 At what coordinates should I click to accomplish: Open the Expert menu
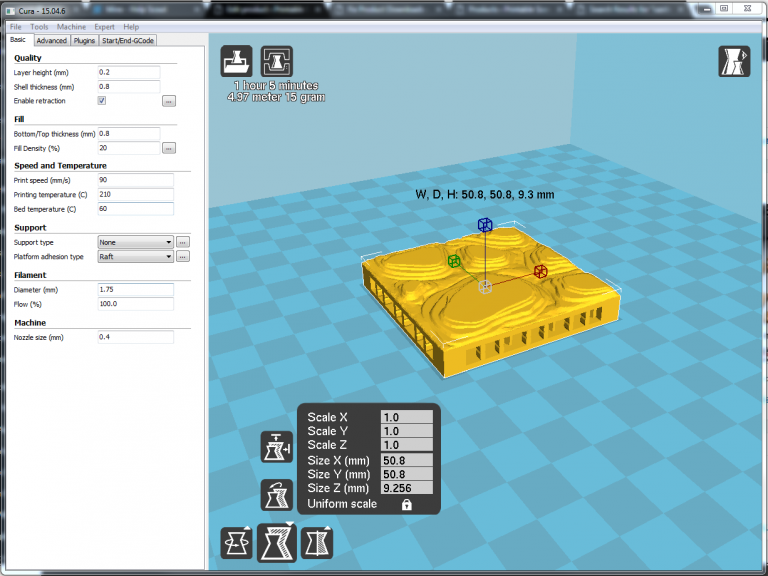104,26
